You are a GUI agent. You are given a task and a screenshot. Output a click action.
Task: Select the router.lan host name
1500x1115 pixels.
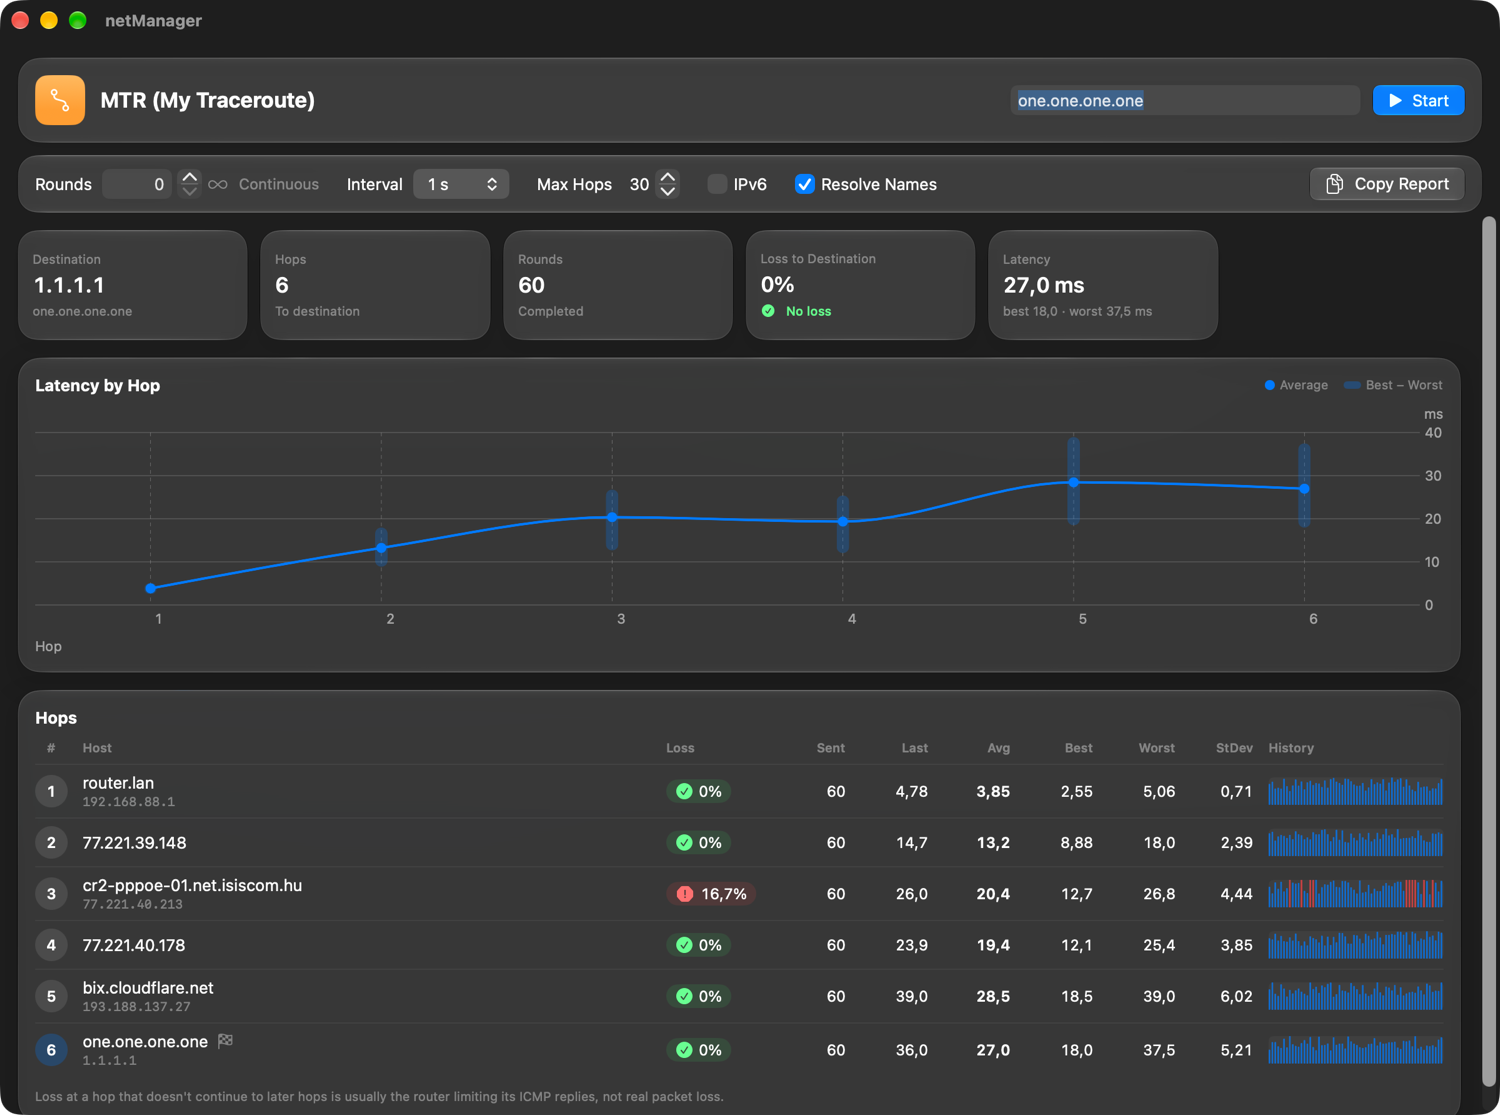[118, 783]
